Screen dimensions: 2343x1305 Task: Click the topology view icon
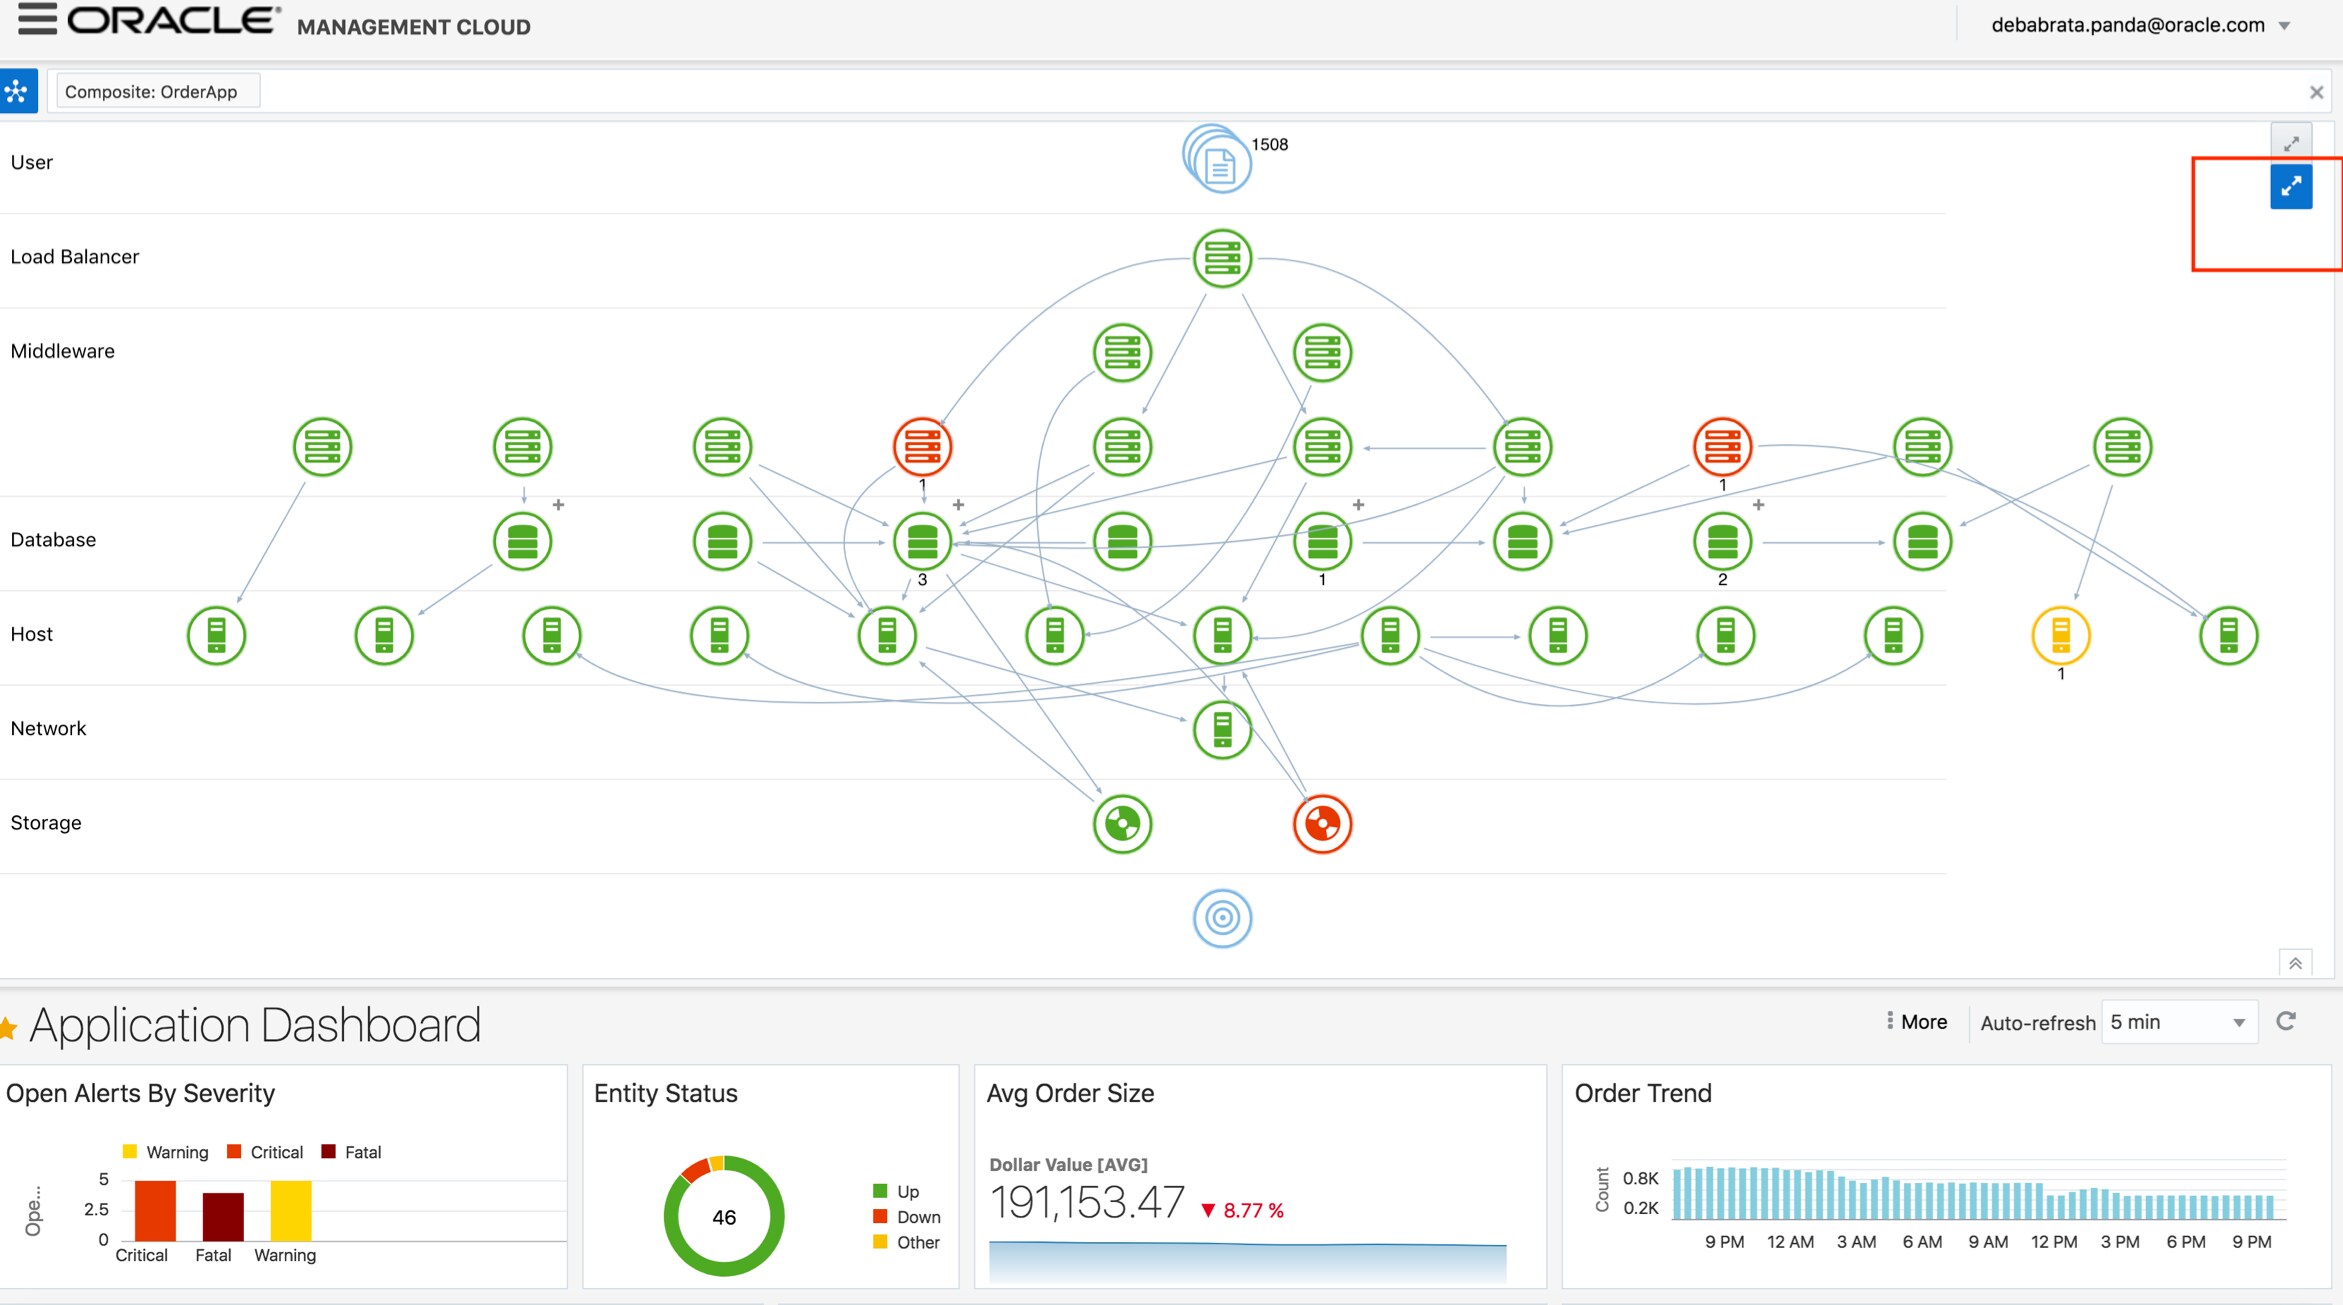click(x=18, y=92)
